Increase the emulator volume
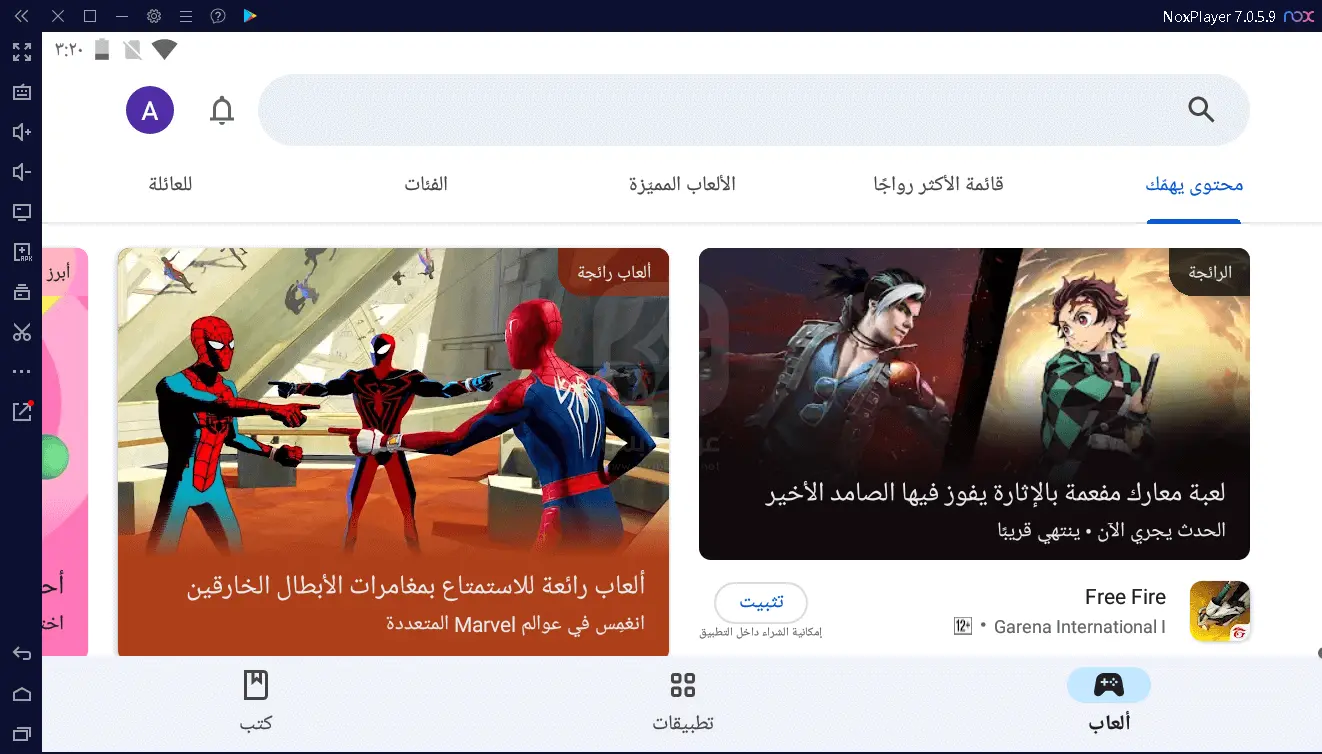 [x=22, y=131]
